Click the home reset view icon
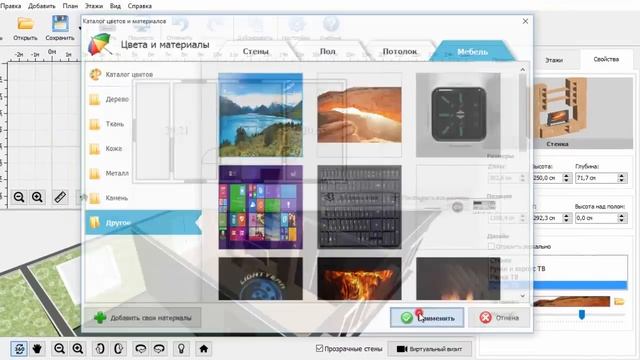The height and width of the screenshot is (360, 640). (204, 349)
